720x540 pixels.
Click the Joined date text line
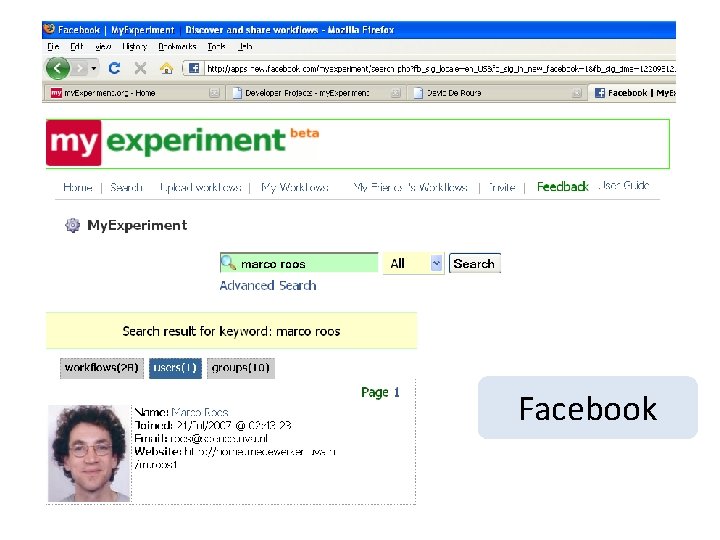tap(213, 425)
